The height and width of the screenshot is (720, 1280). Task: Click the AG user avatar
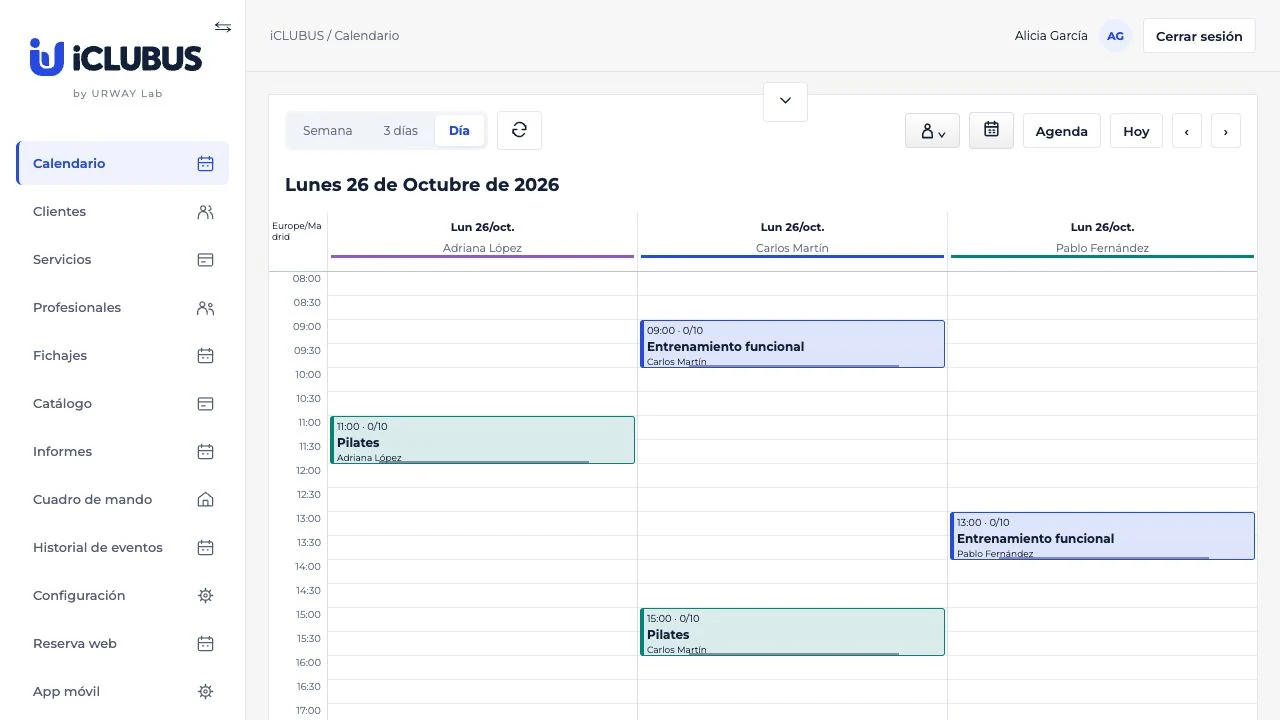[x=1115, y=36]
